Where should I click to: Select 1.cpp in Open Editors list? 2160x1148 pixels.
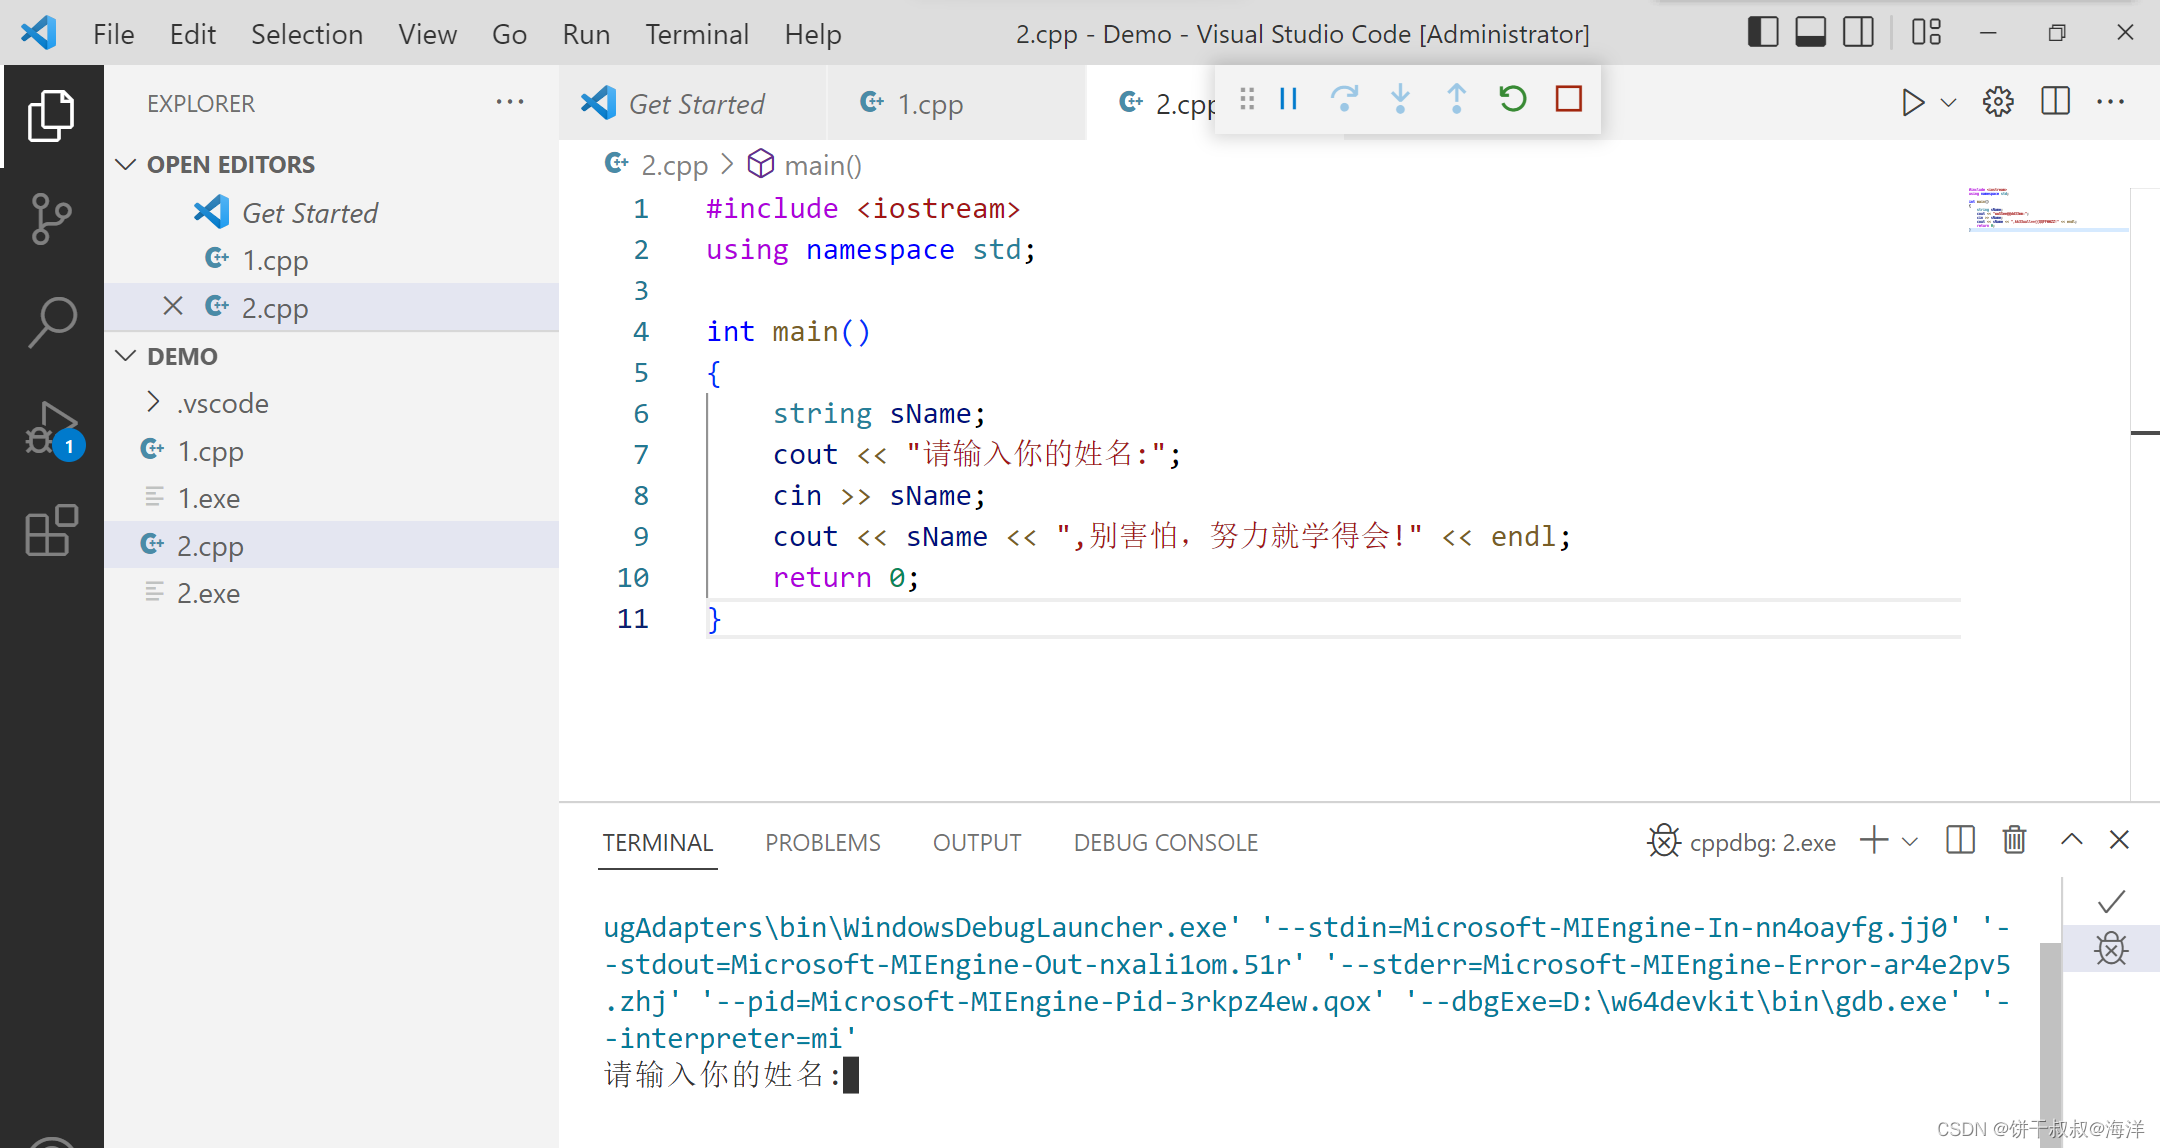(x=330, y=260)
